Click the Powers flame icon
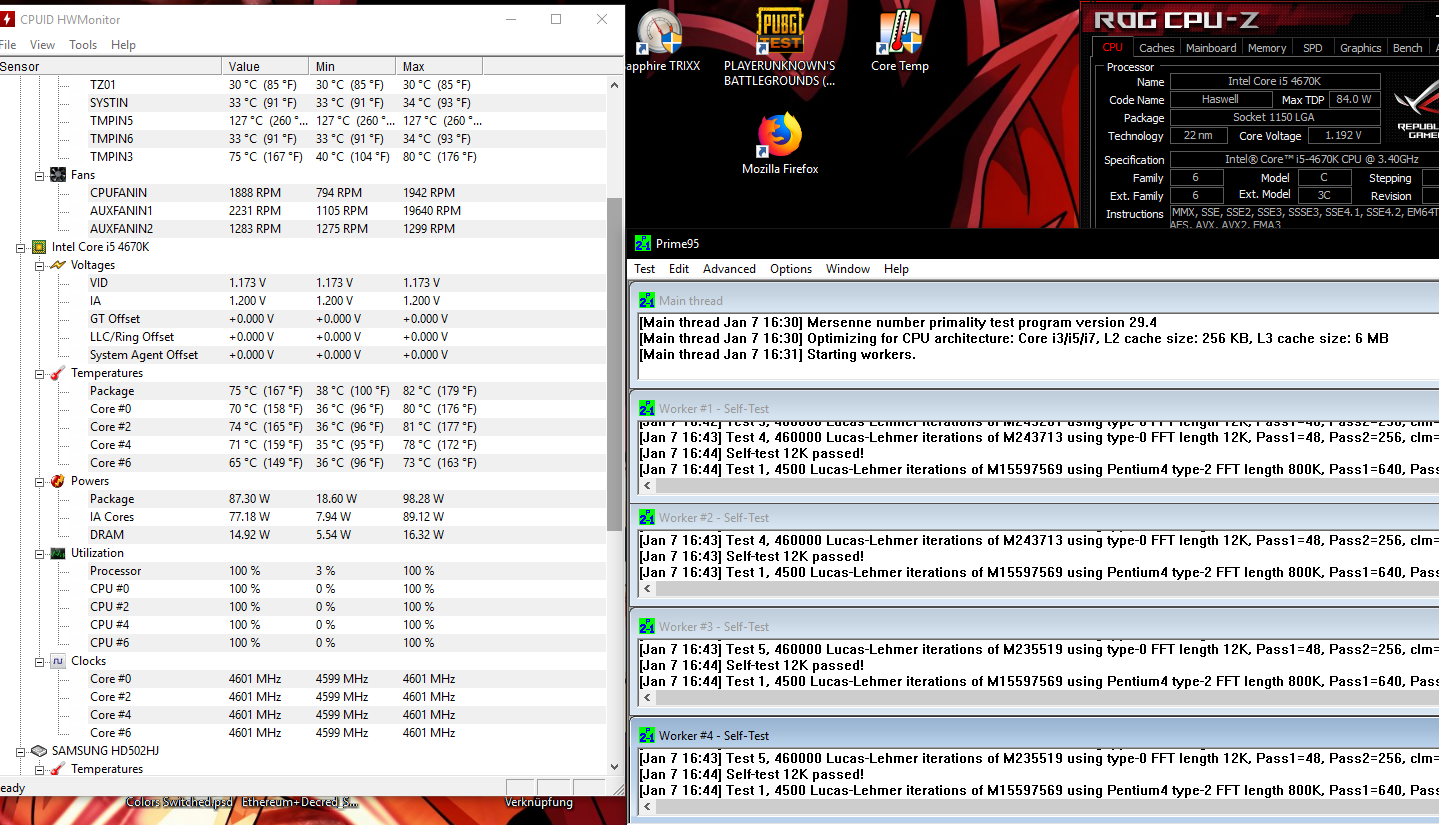The width and height of the screenshot is (1439, 825). (58, 481)
